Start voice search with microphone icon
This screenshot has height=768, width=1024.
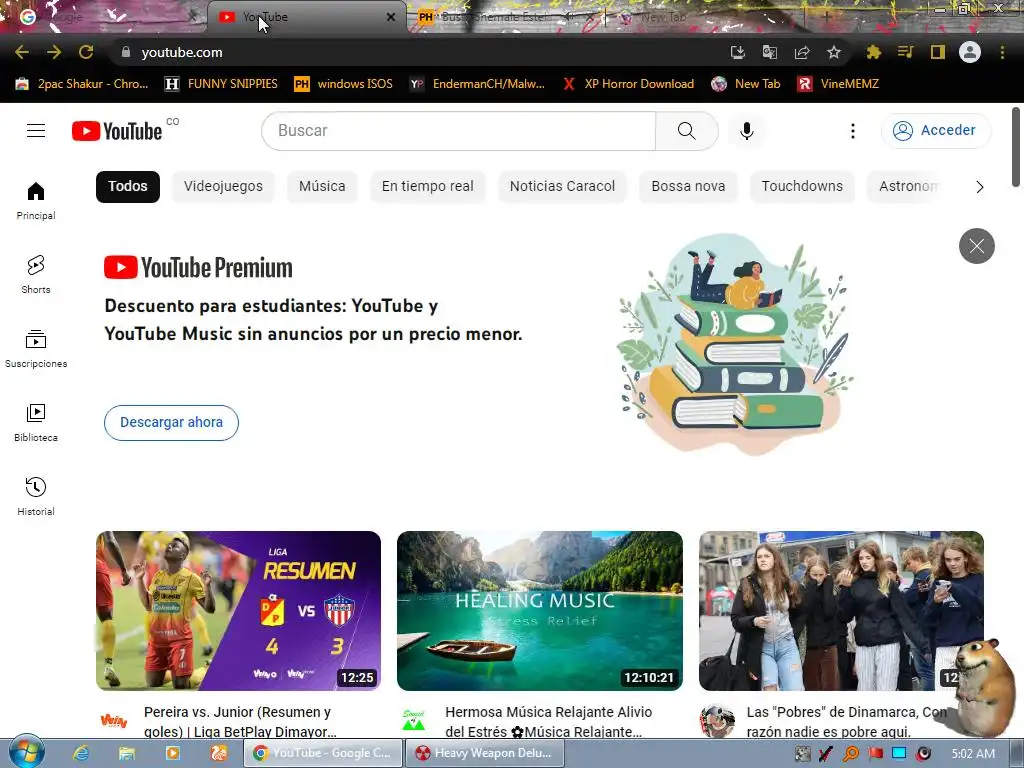tap(746, 131)
